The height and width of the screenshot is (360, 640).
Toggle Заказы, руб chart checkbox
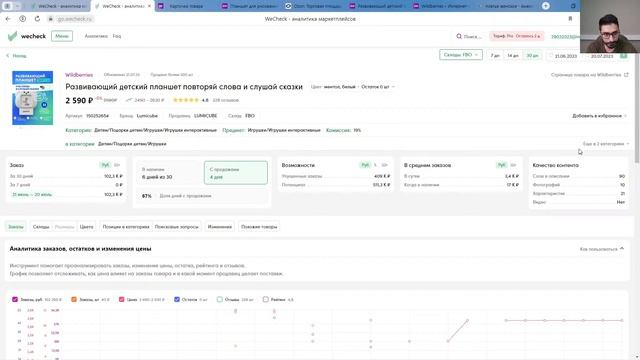[x=15, y=299]
